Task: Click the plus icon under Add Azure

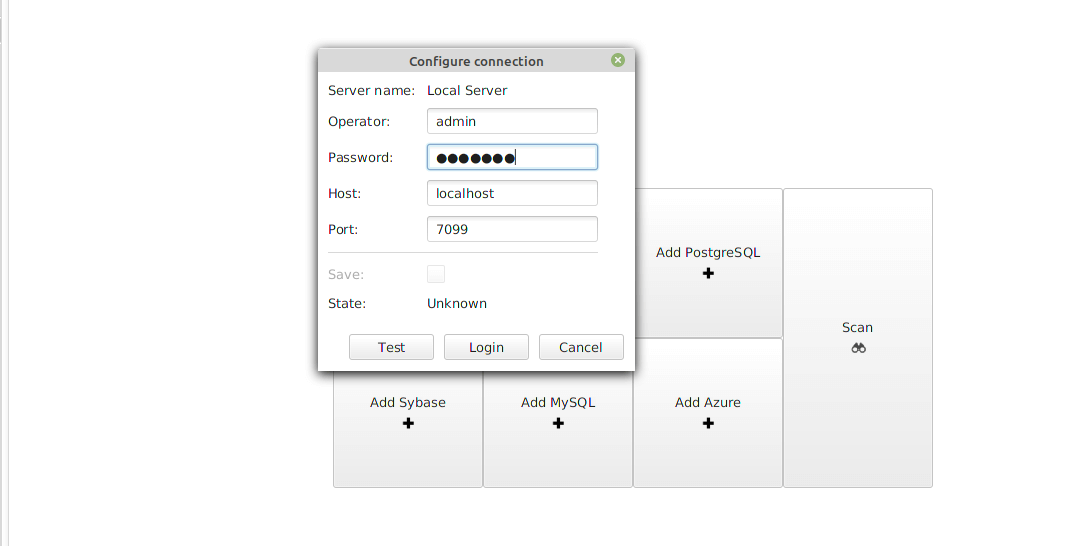Action: coord(708,423)
